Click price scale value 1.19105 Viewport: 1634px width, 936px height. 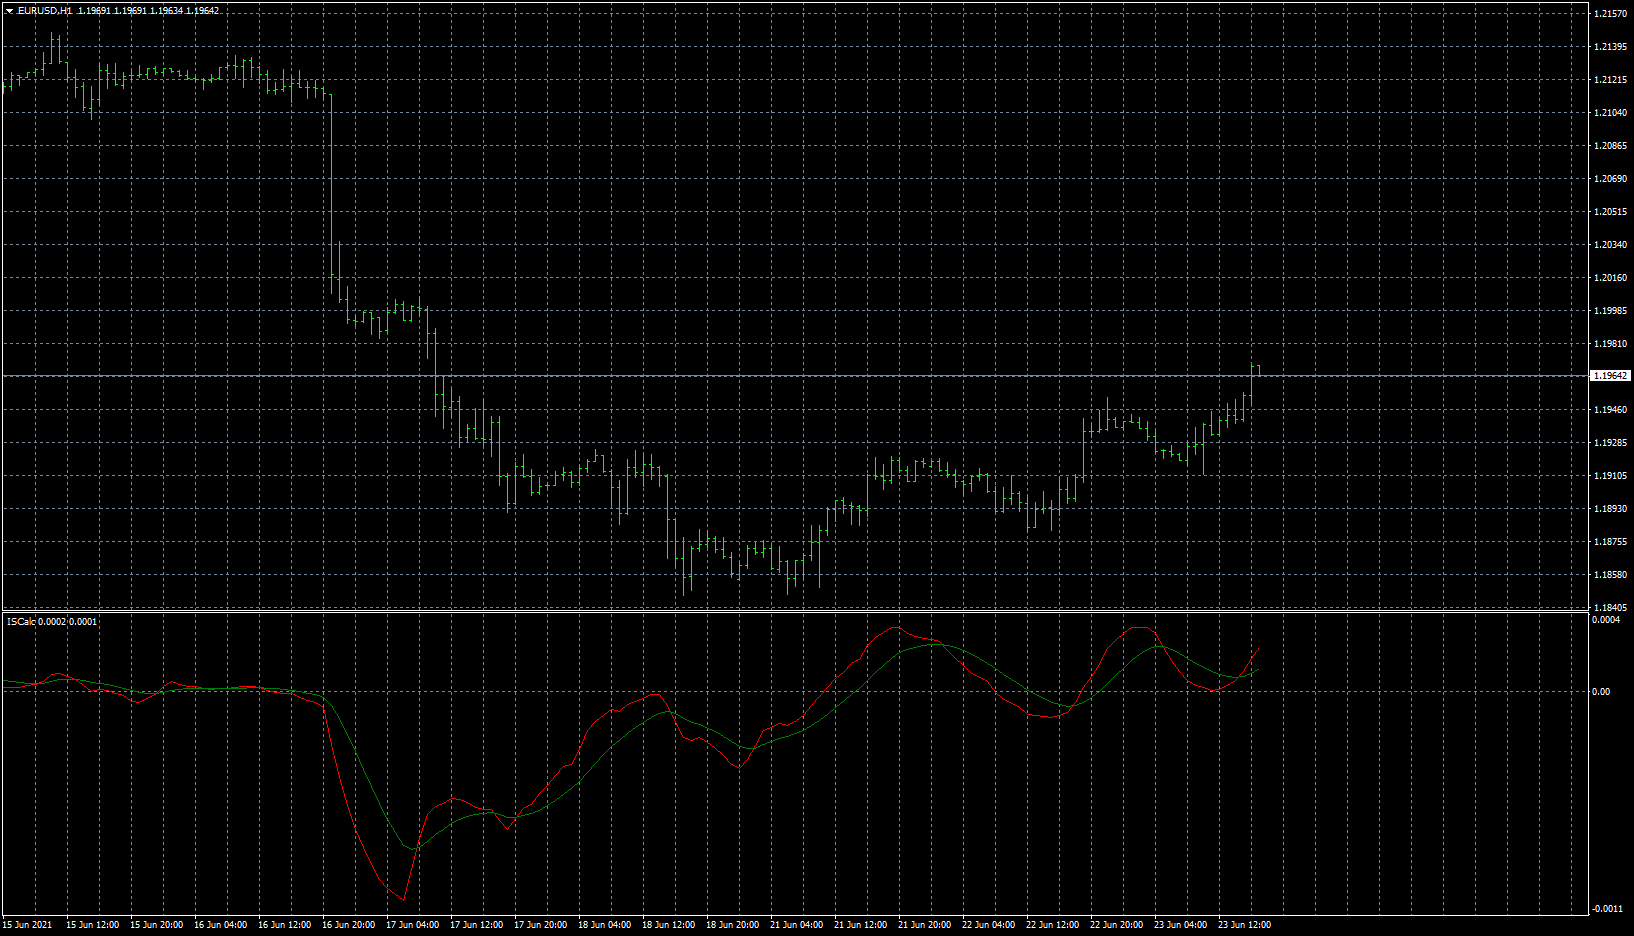coord(1610,476)
